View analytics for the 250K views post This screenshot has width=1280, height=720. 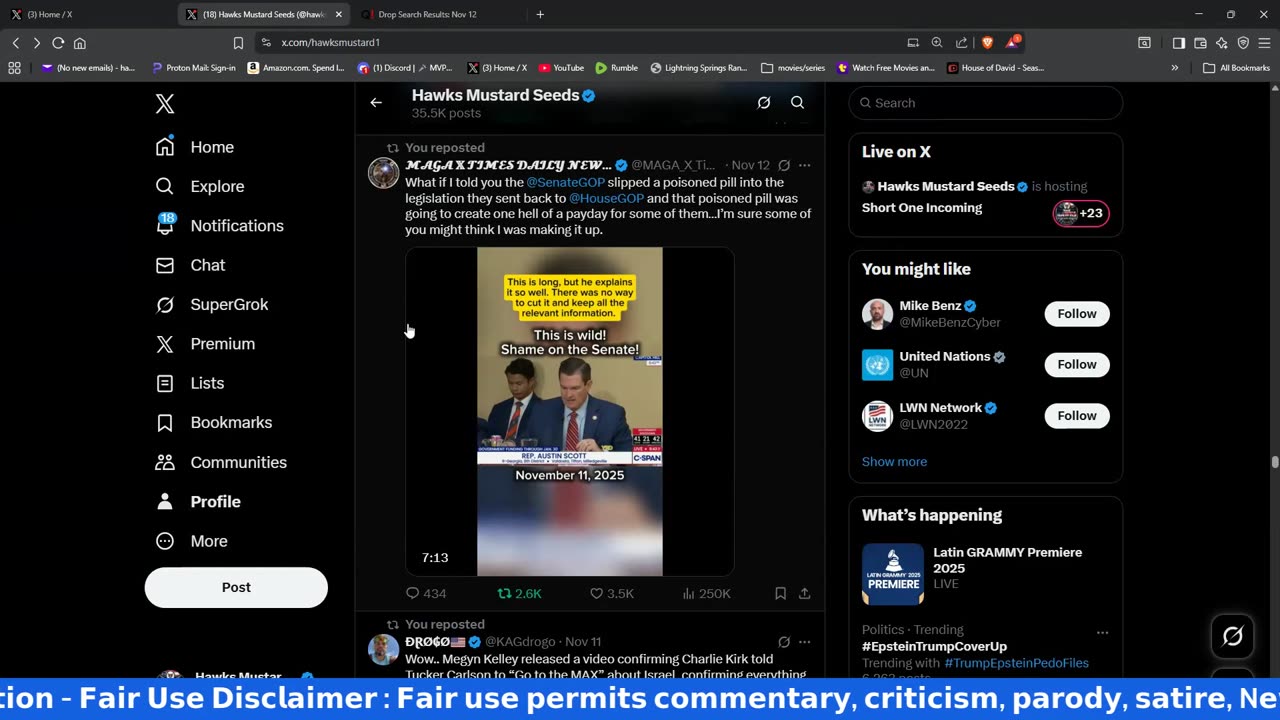pos(706,593)
